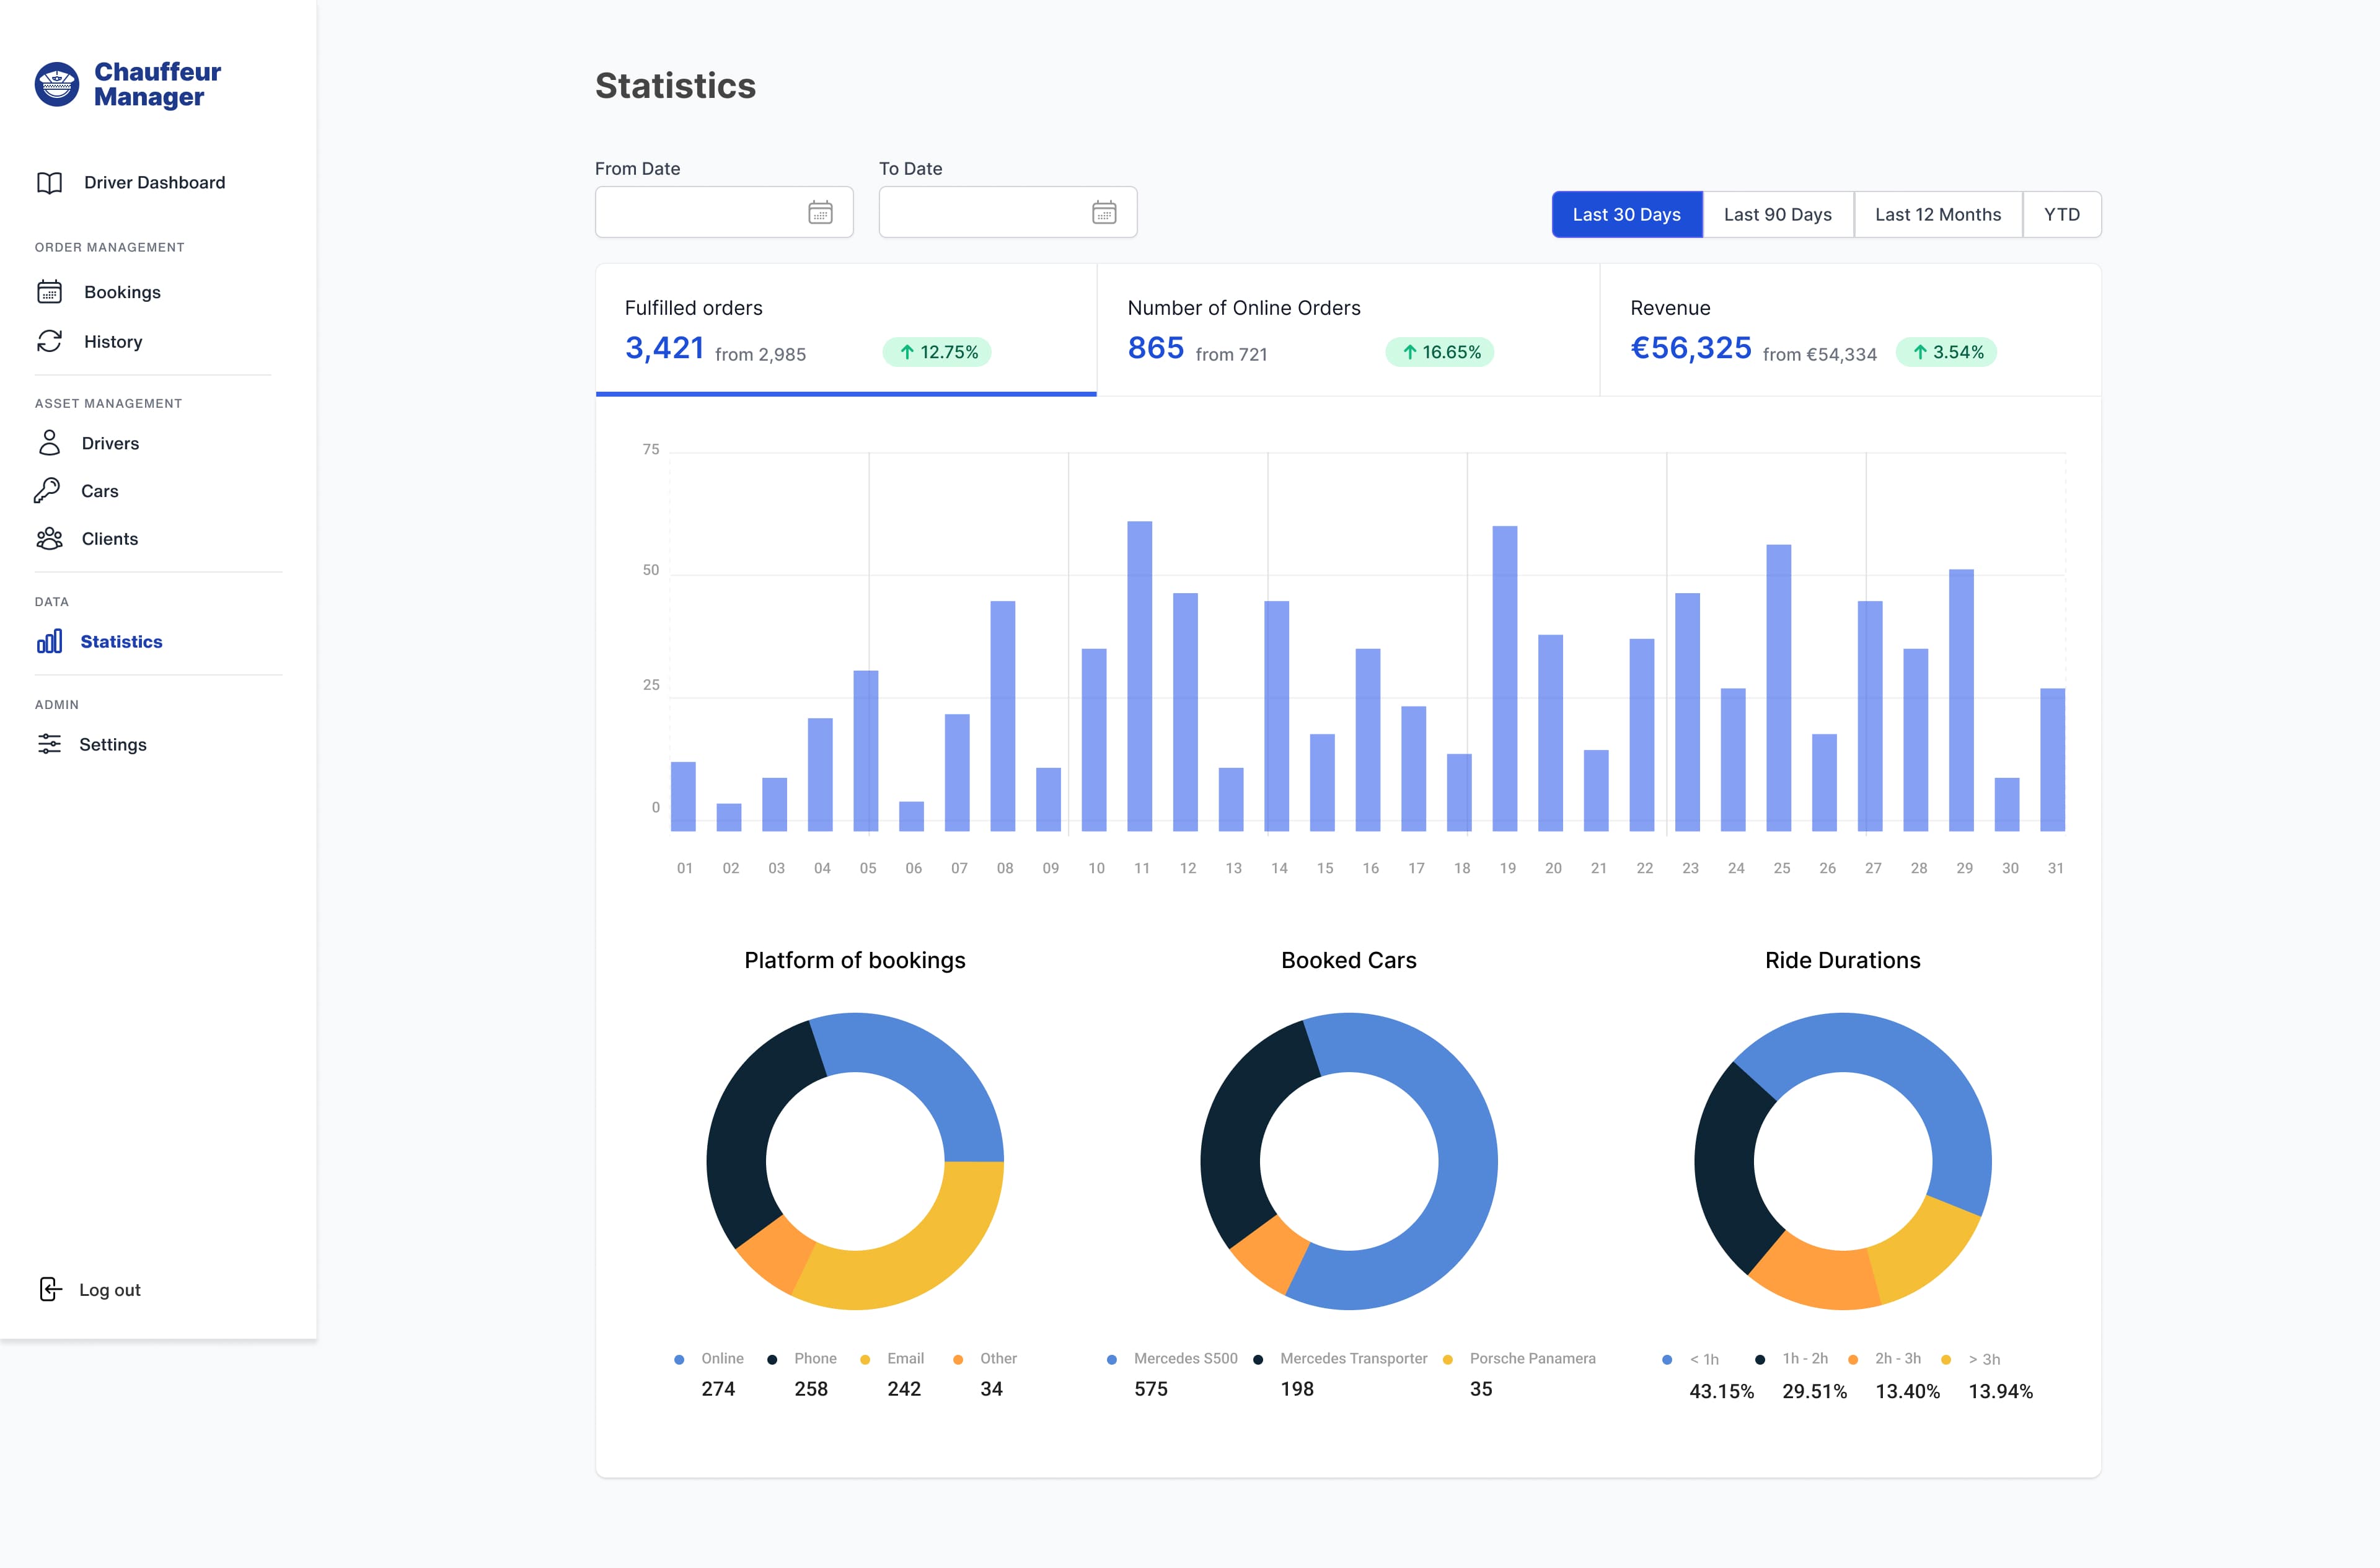Open Settings in the sidebar
The image size is (2380, 1568).
(x=112, y=745)
